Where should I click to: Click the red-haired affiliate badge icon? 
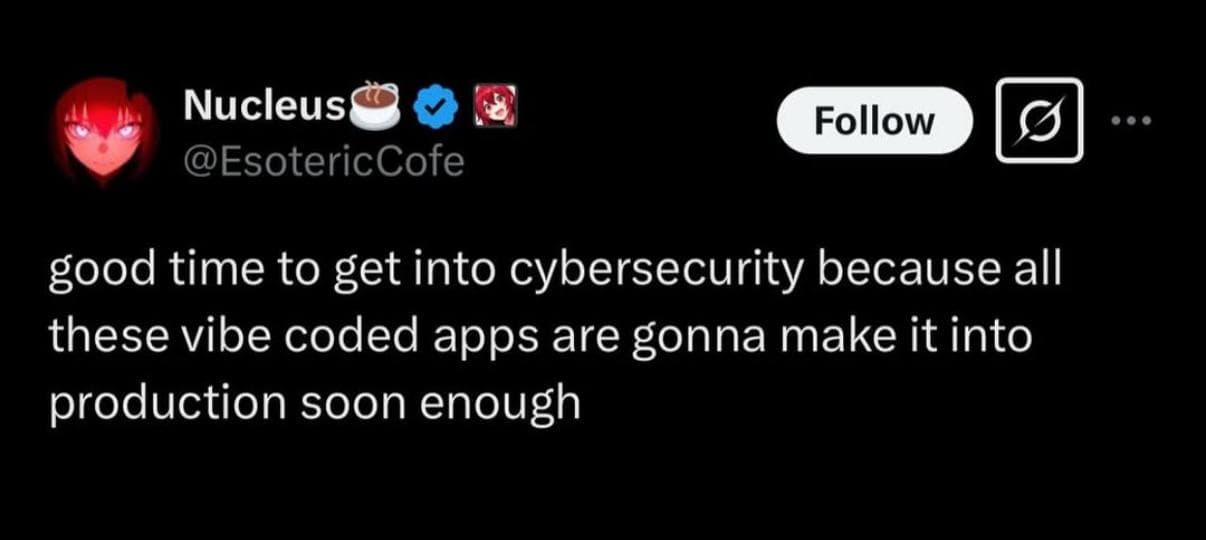[x=495, y=105]
